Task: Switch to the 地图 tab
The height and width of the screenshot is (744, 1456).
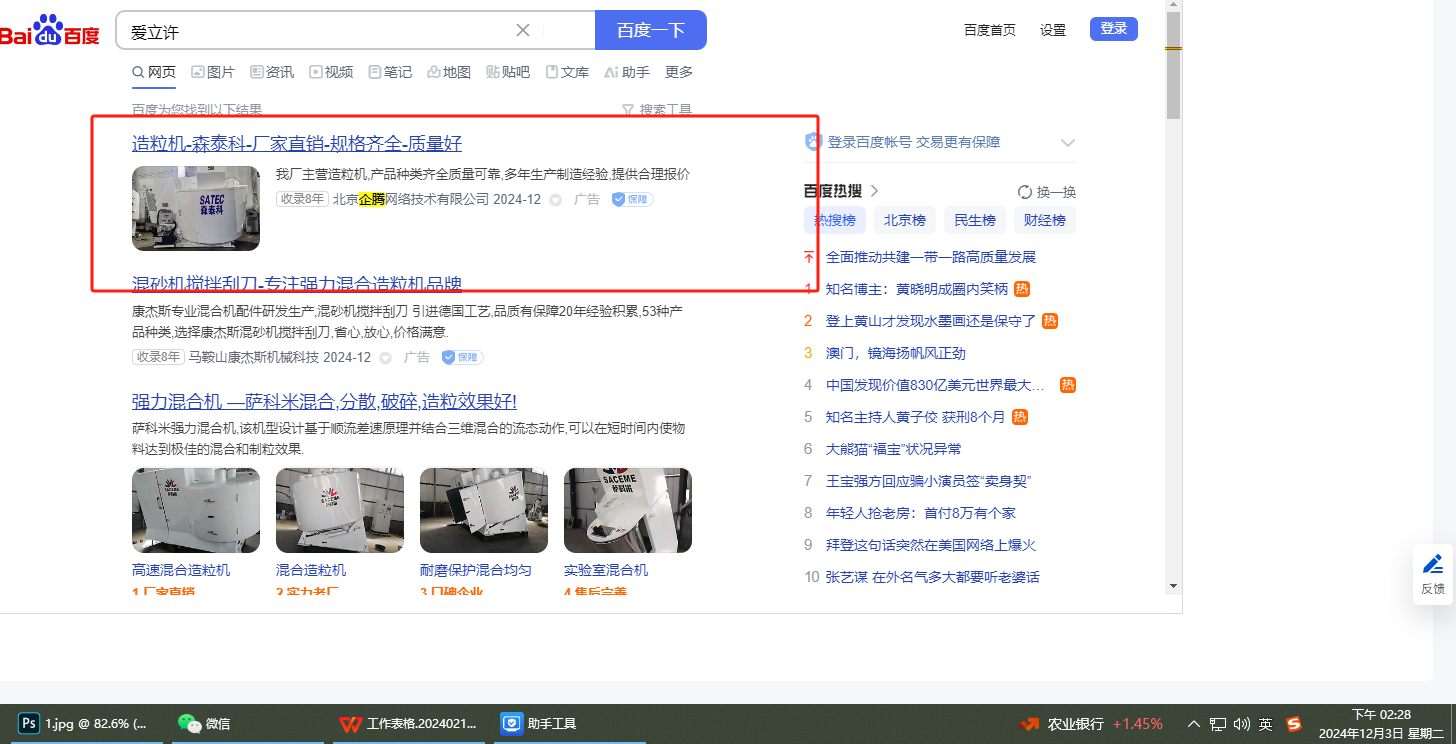Action: 449,72
